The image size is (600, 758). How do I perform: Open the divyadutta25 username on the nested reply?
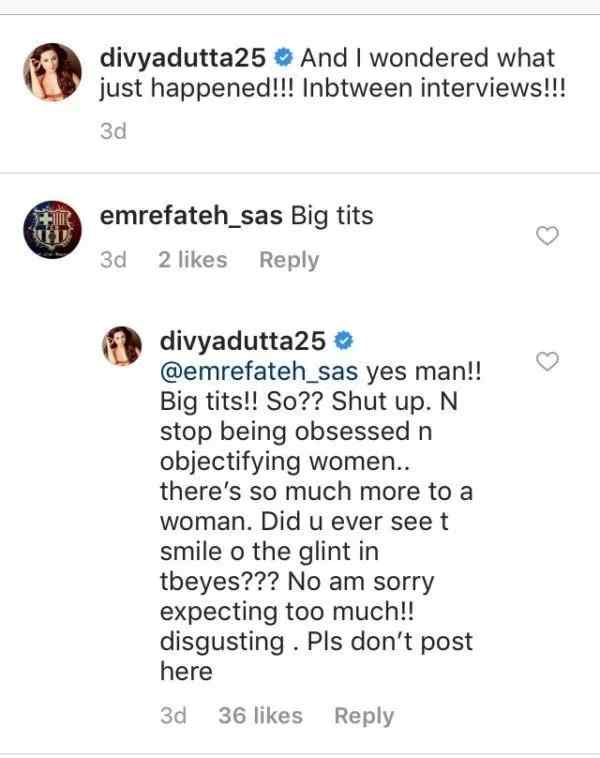[242, 342]
